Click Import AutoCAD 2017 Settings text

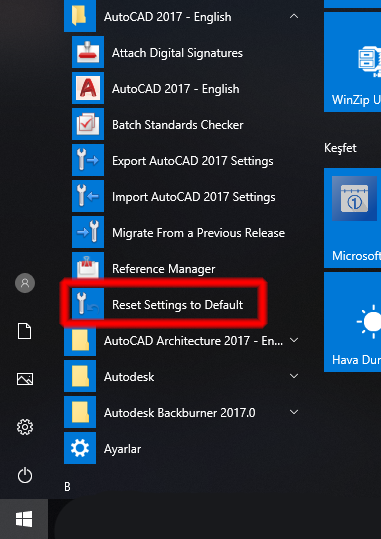(x=194, y=197)
